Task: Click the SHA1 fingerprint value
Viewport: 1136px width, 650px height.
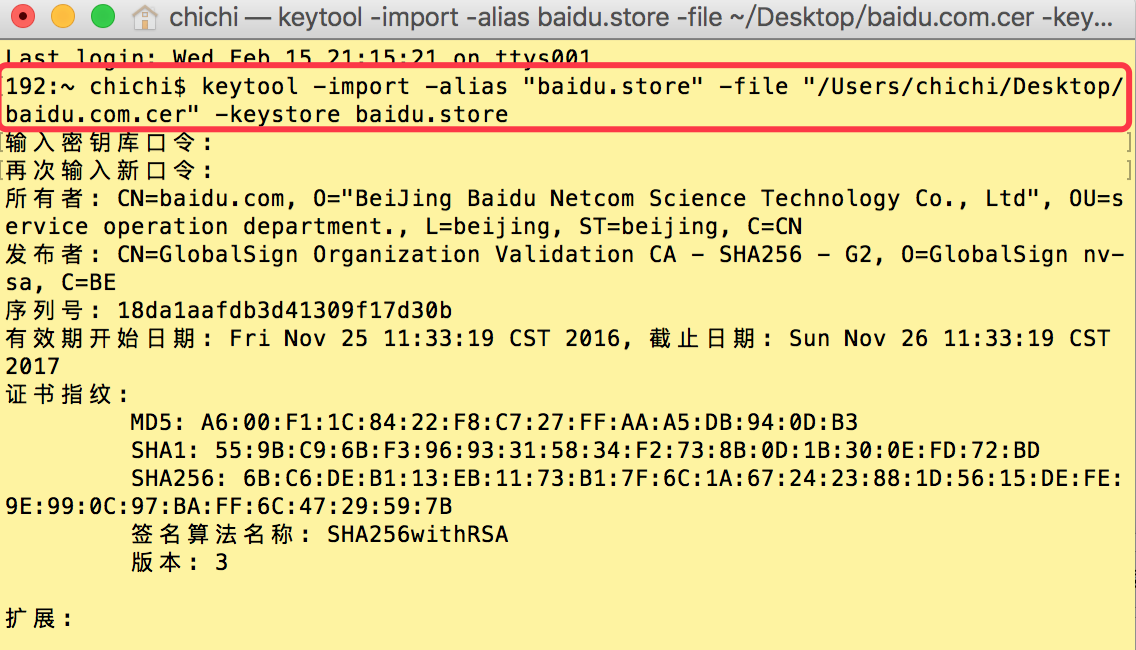Action: [627, 451]
